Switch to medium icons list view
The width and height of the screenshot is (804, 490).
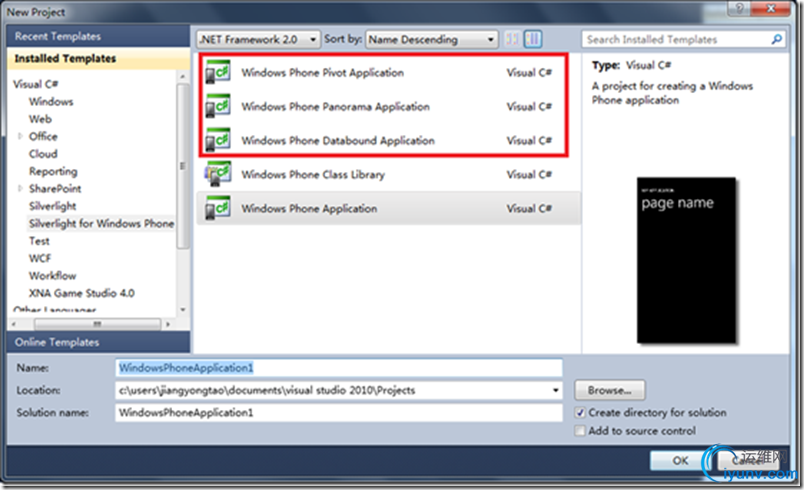coord(533,39)
